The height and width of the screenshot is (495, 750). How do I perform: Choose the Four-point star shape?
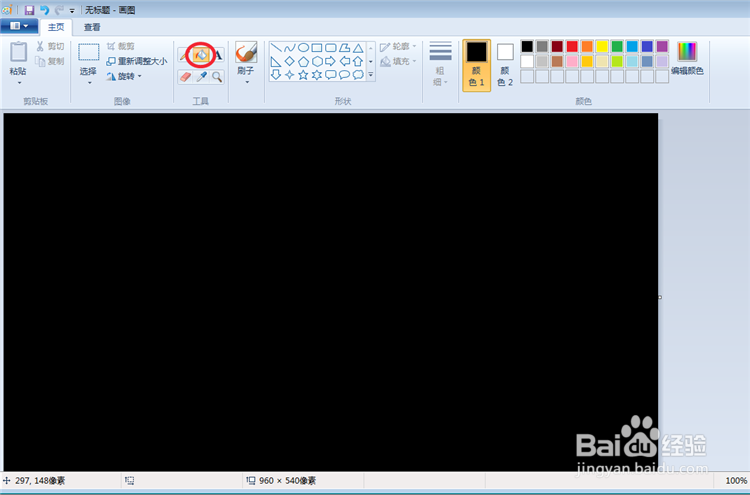pyautogui.click(x=289, y=75)
